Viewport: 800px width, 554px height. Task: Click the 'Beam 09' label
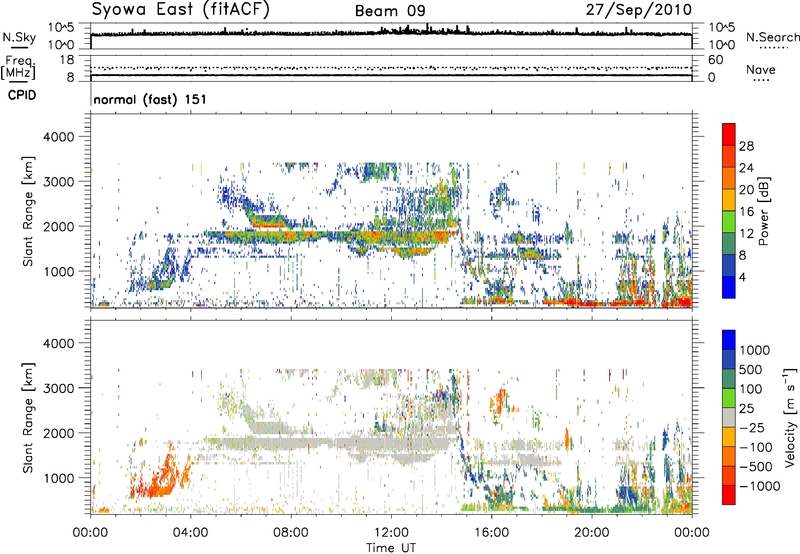point(390,11)
